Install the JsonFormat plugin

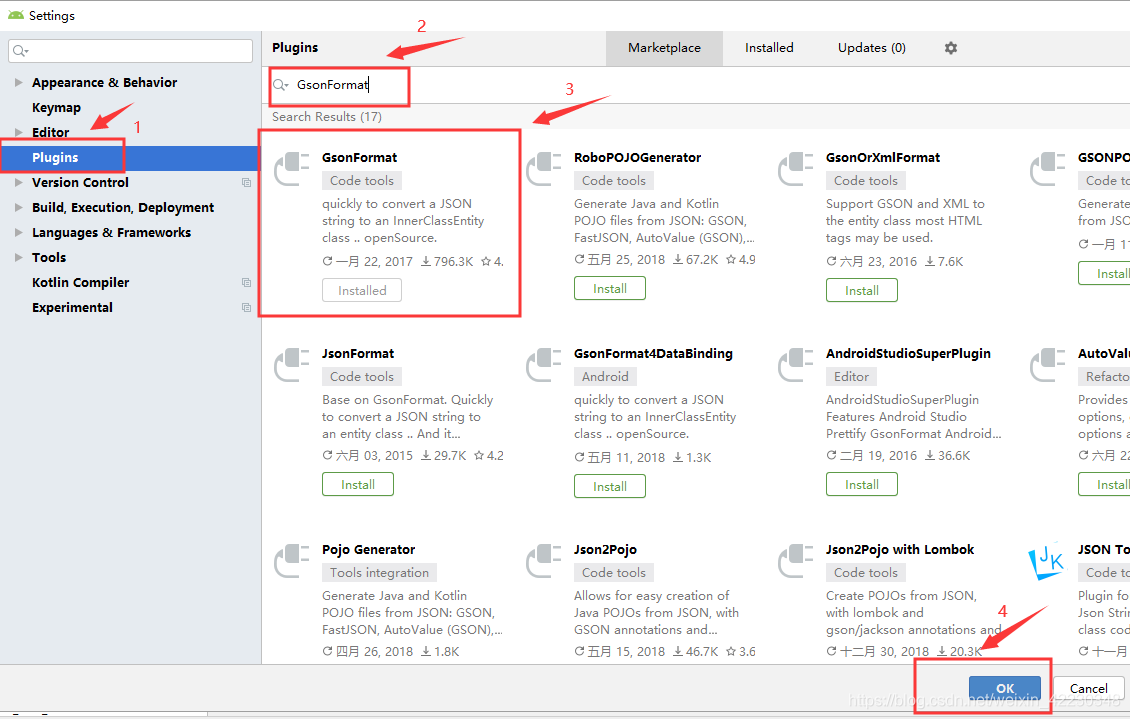[x=358, y=484]
